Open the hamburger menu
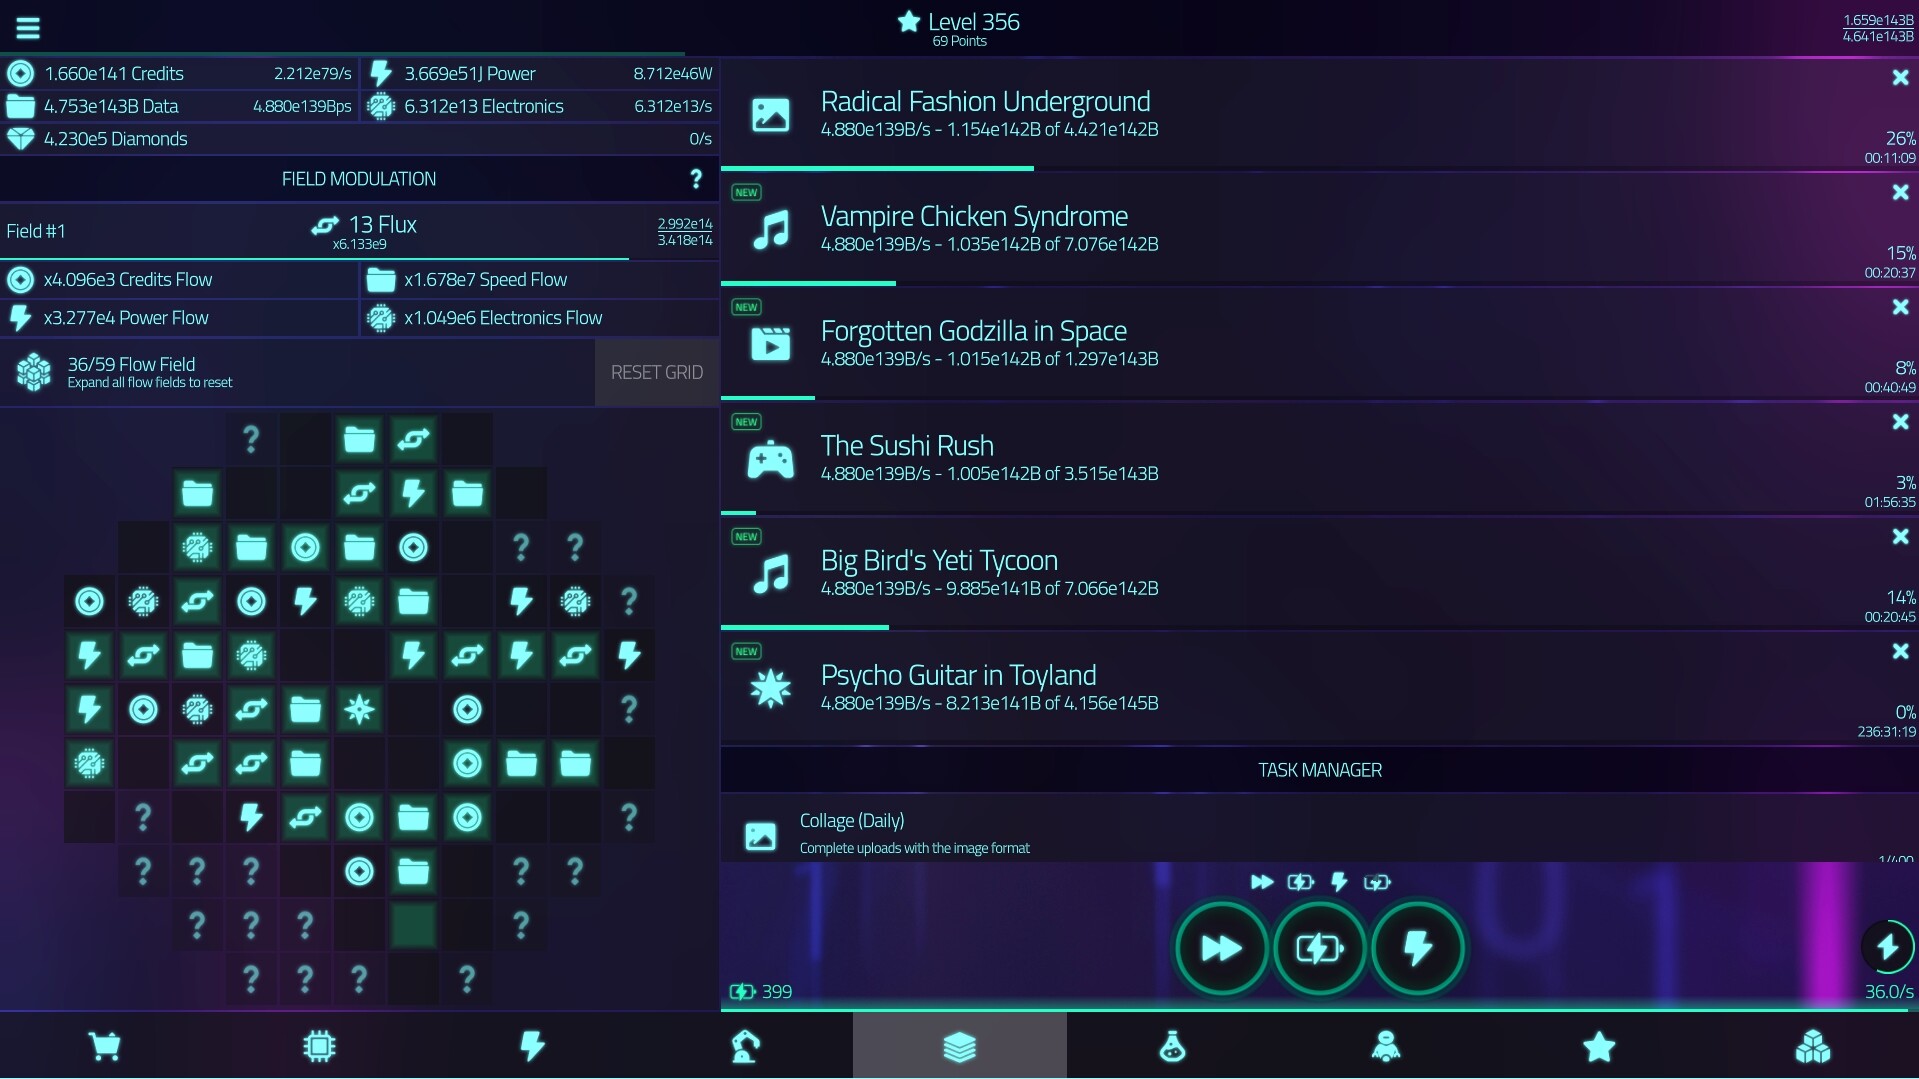The width and height of the screenshot is (1919, 1079). pos(28,27)
